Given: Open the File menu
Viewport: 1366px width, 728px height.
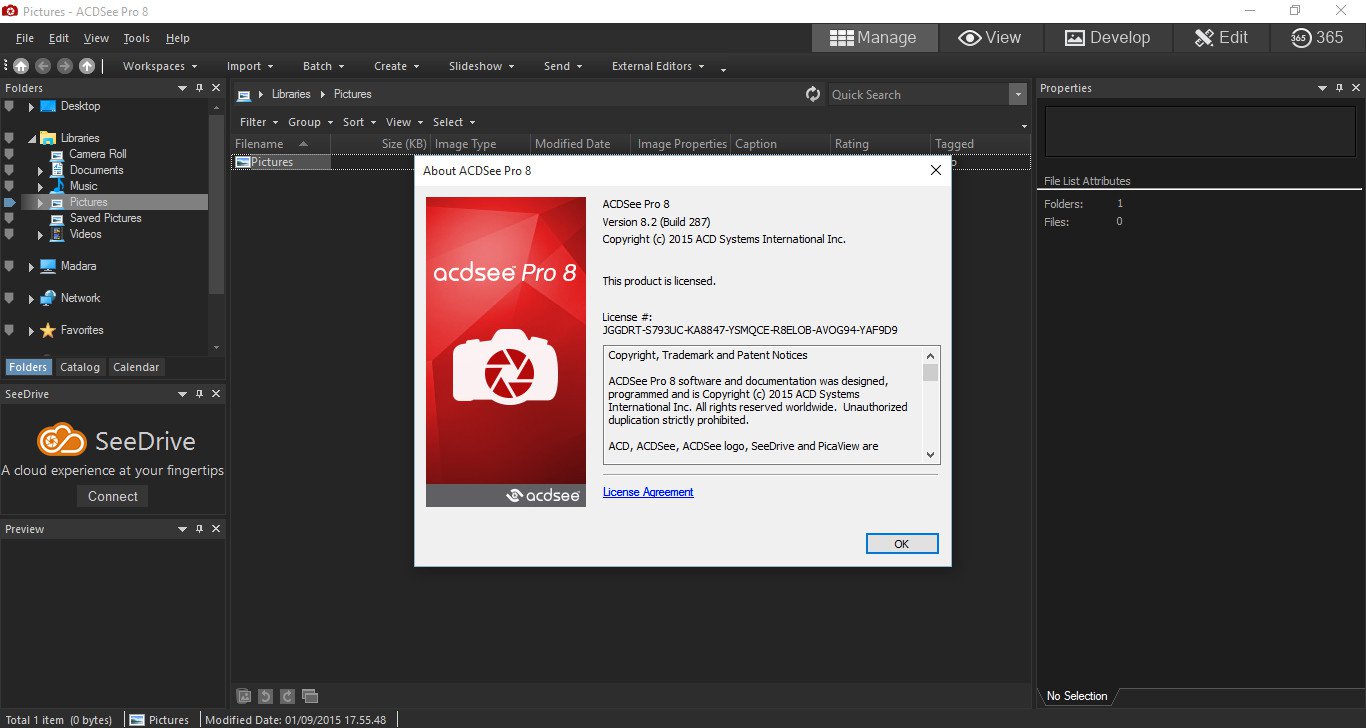Looking at the screenshot, I should (x=25, y=38).
